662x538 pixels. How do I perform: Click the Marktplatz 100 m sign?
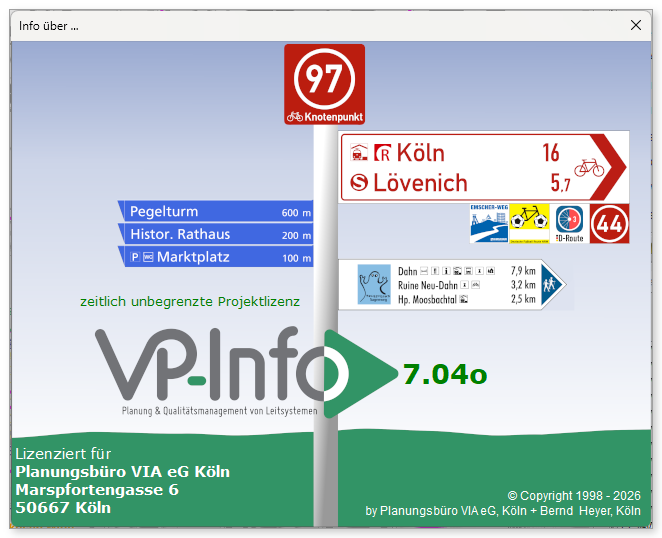coord(216,257)
